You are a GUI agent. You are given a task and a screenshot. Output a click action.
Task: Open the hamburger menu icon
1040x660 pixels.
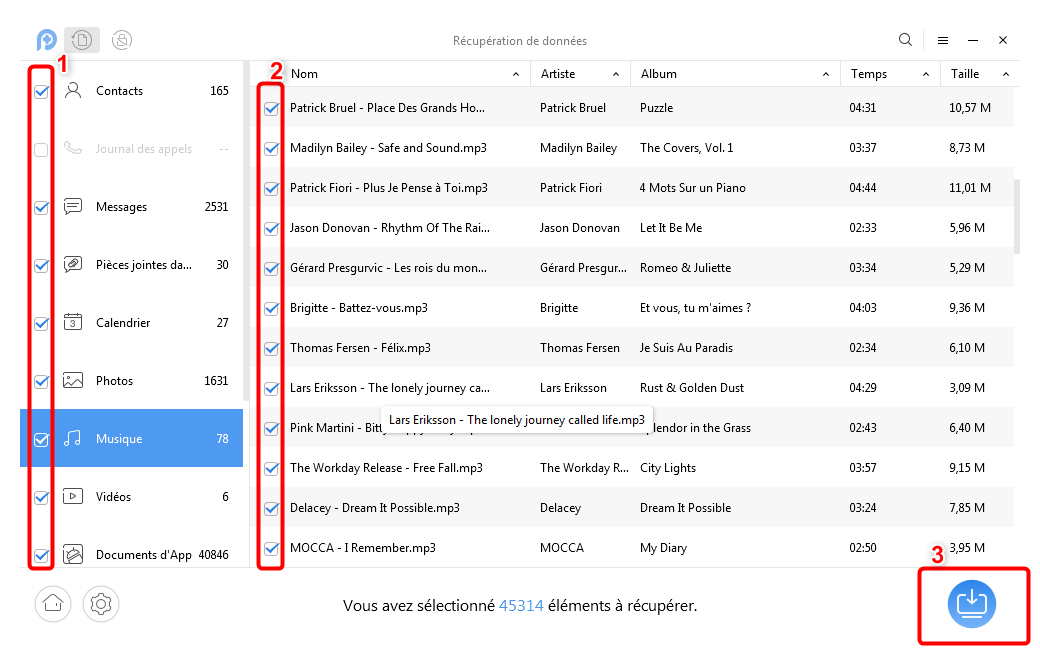(943, 40)
